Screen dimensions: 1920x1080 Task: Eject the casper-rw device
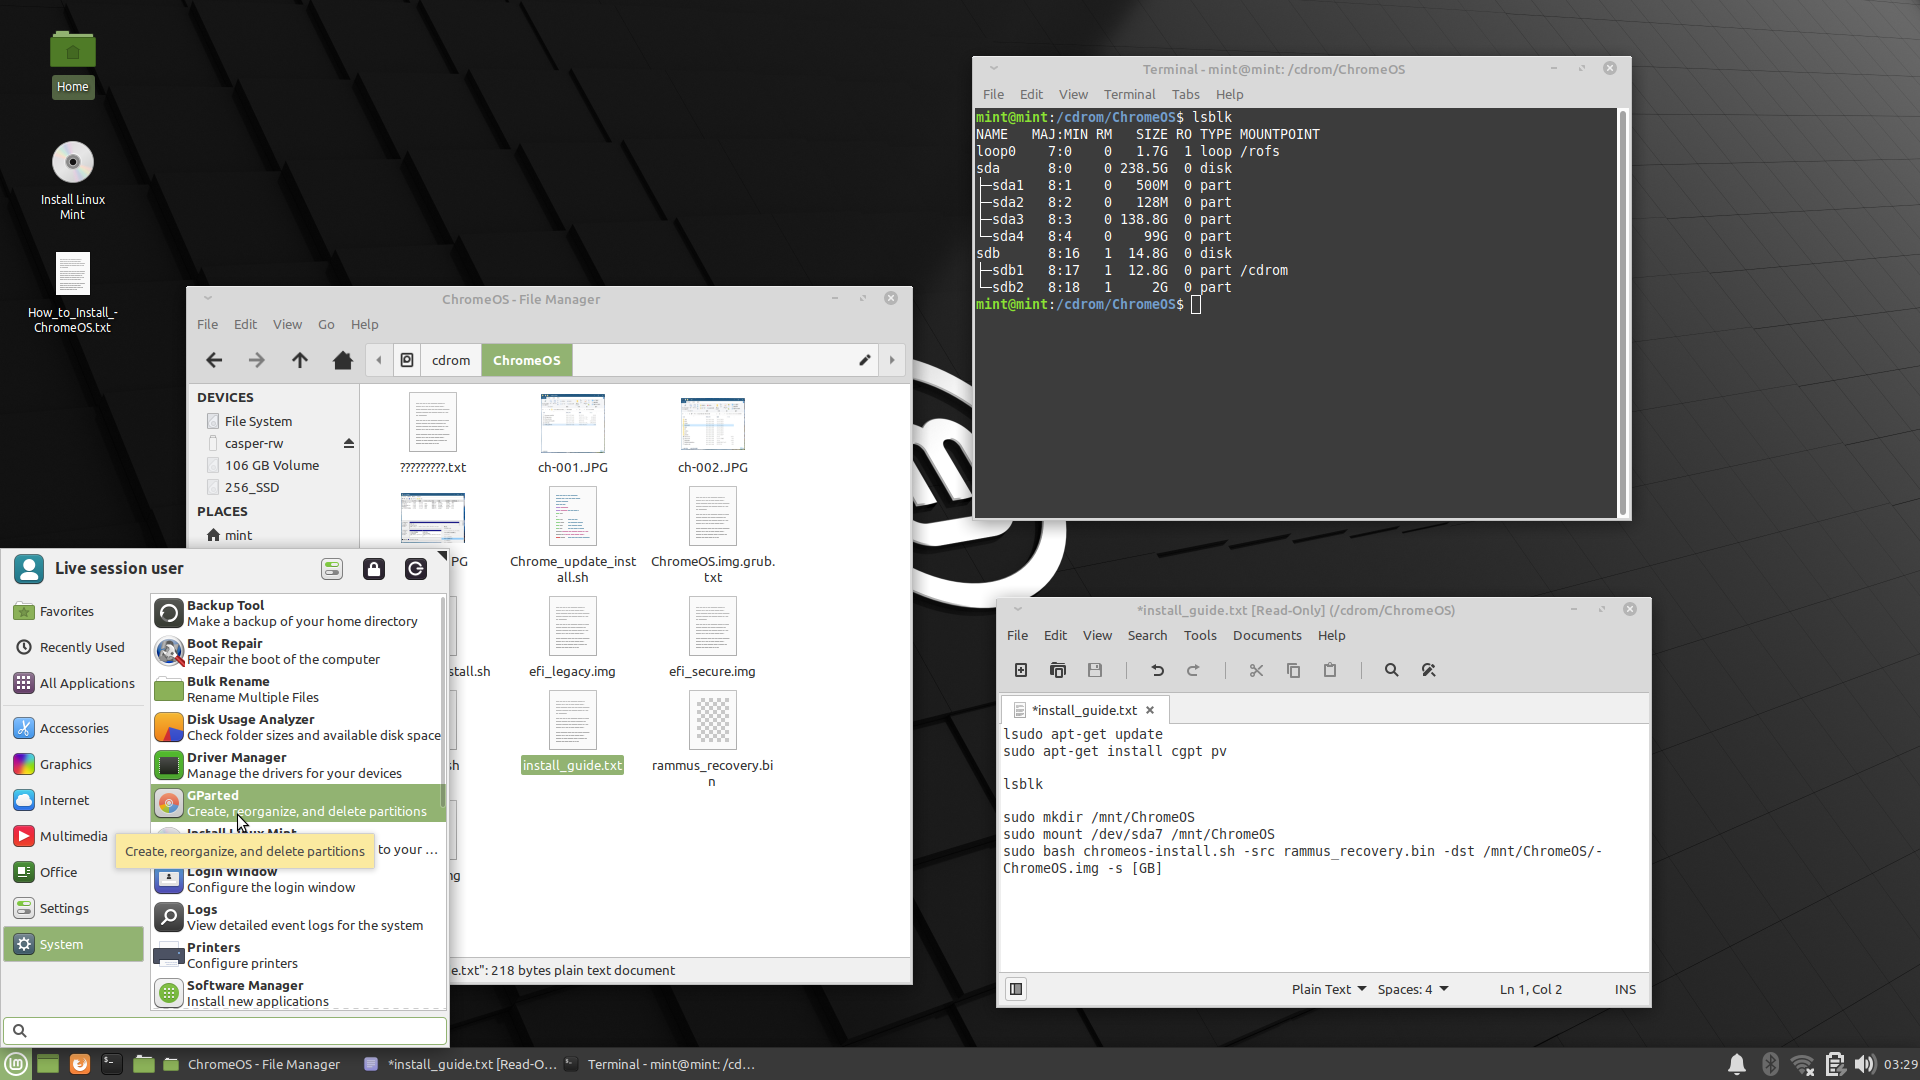click(x=349, y=443)
